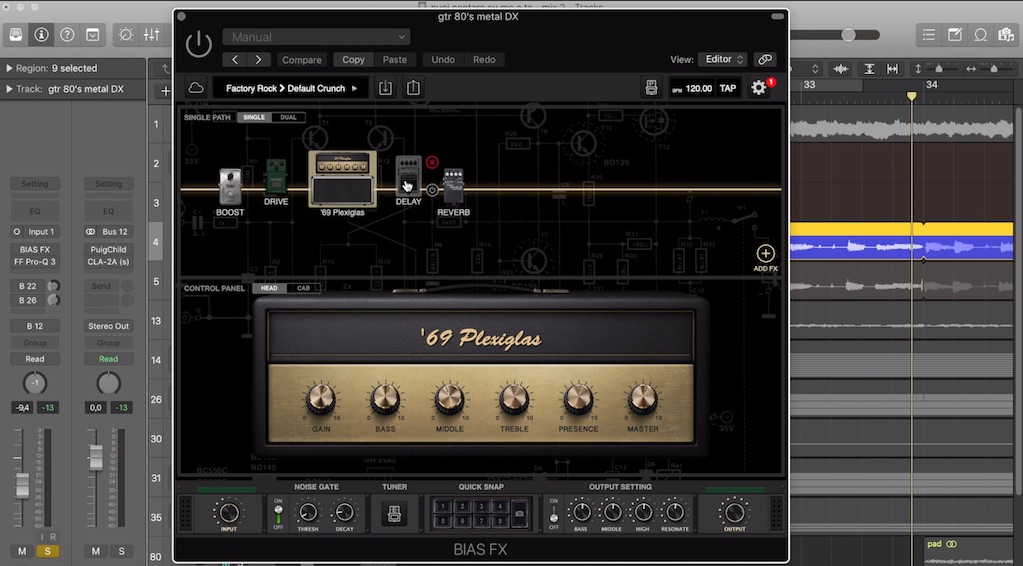
Task: Click the Undo button
Action: [x=443, y=59]
